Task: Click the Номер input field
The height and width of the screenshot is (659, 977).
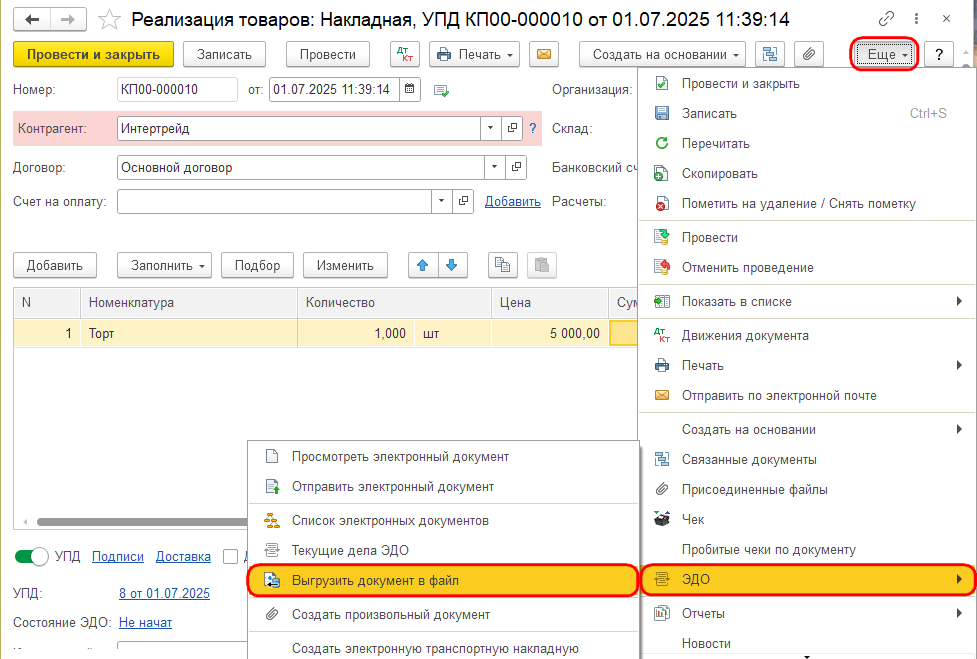Action: point(177,89)
